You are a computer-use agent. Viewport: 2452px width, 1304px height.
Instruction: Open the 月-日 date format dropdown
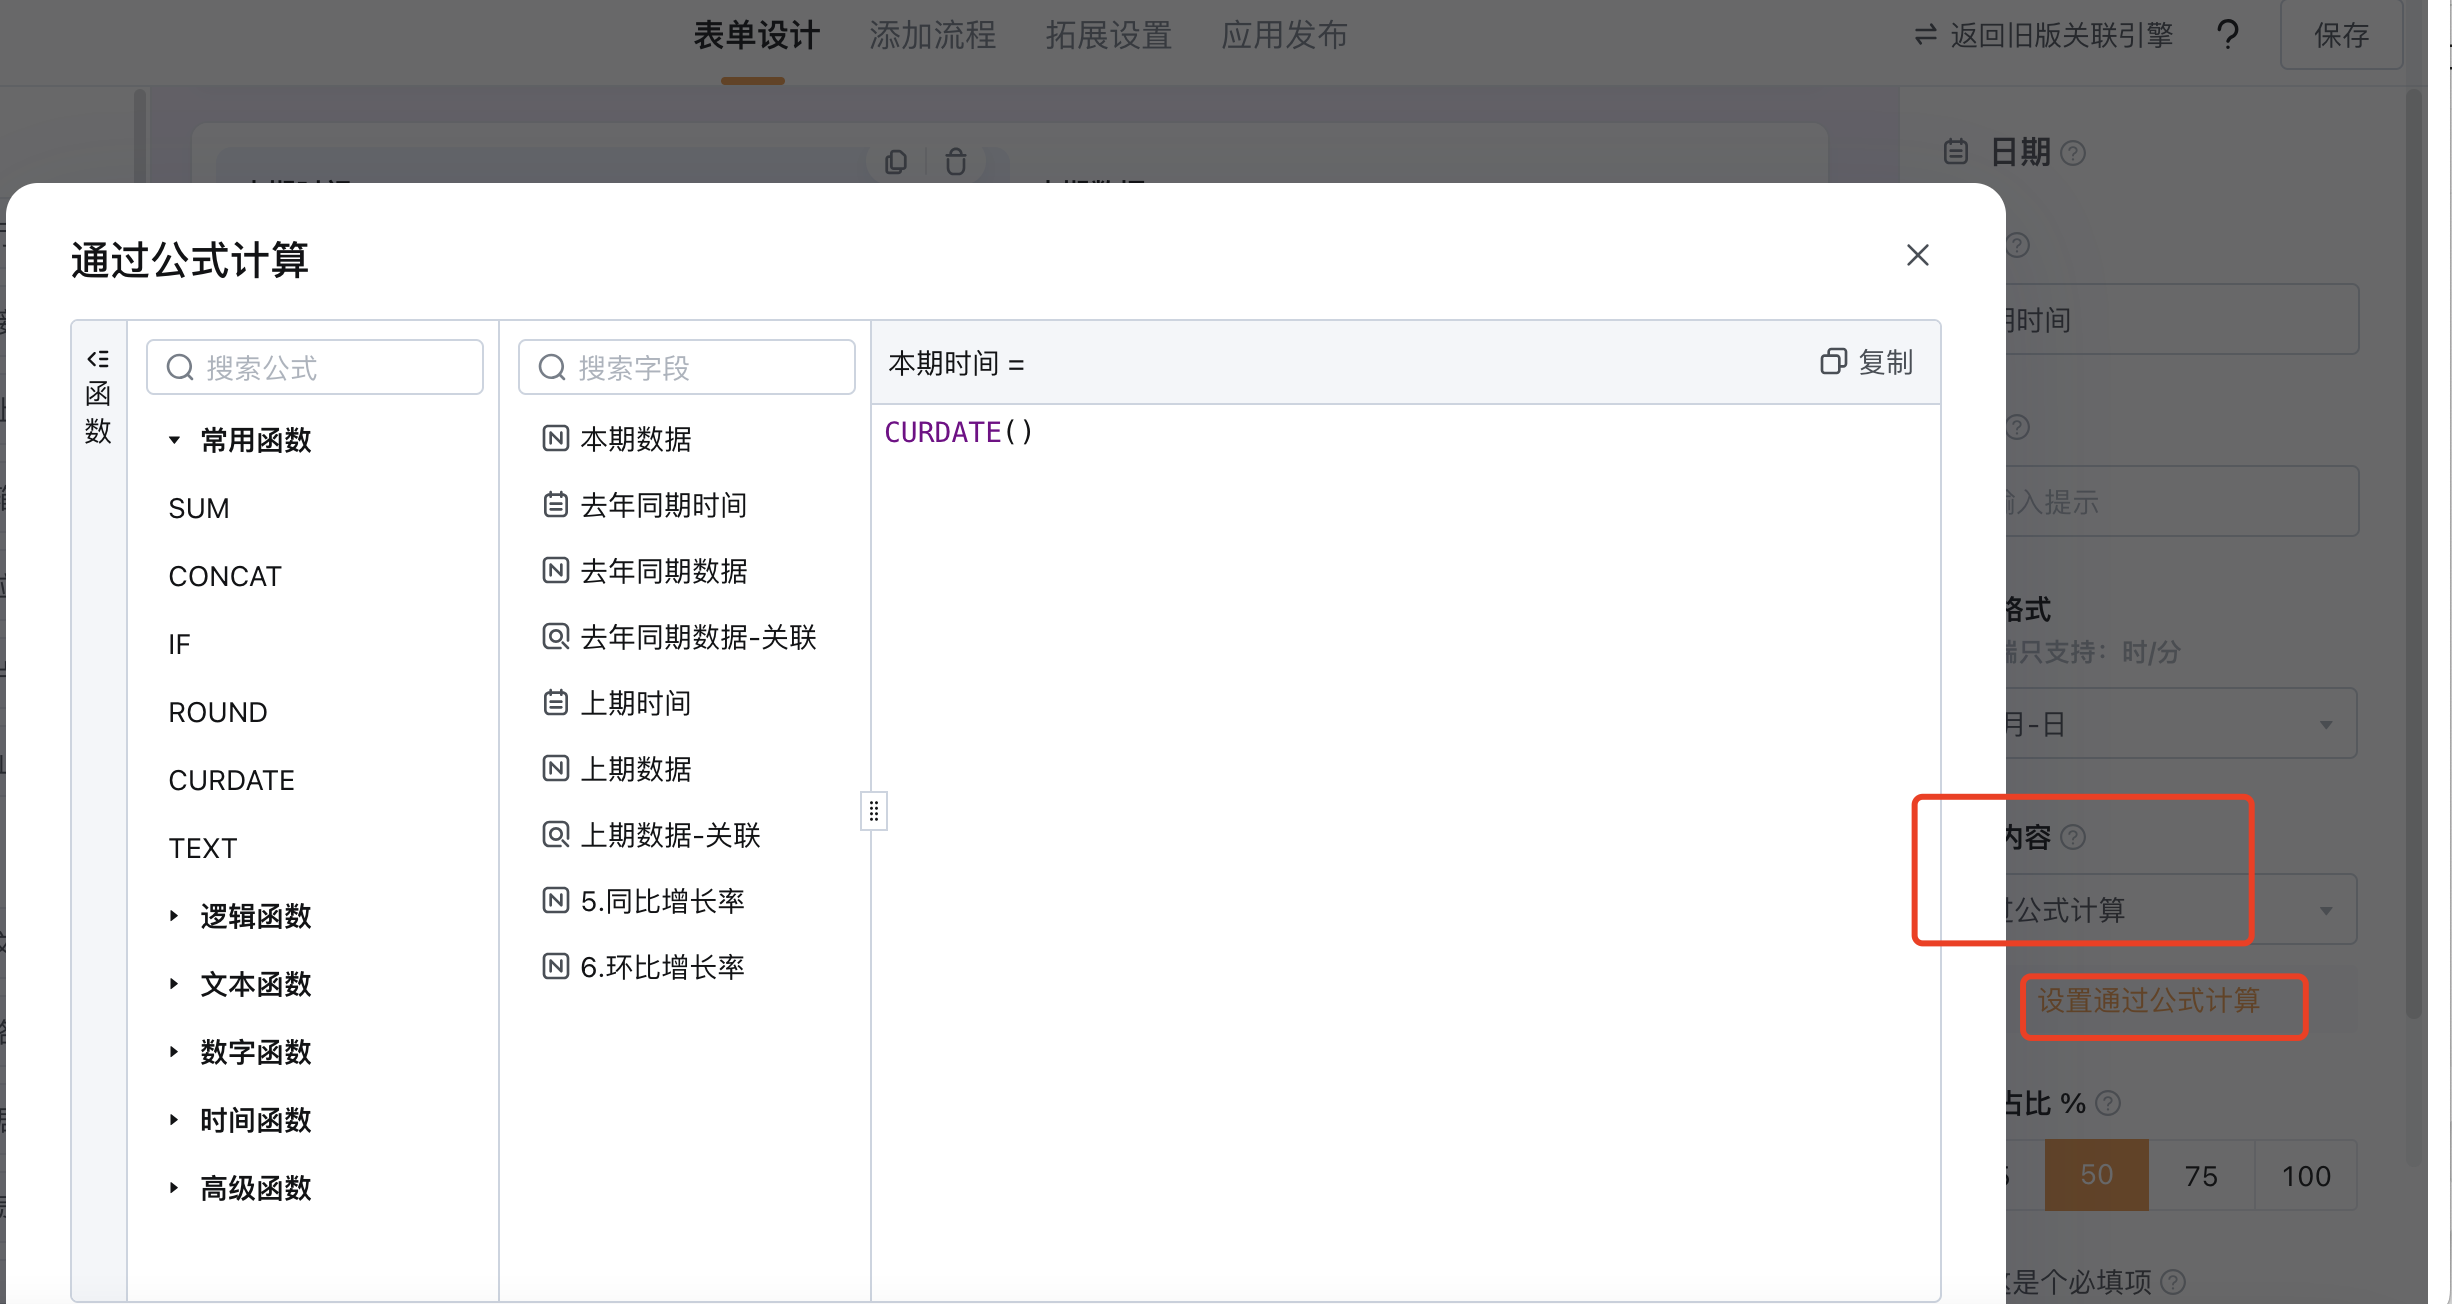[x=2182, y=723]
